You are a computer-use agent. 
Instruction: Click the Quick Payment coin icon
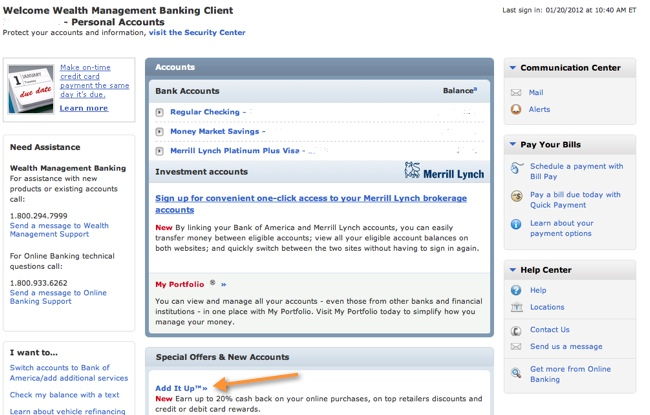517,196
